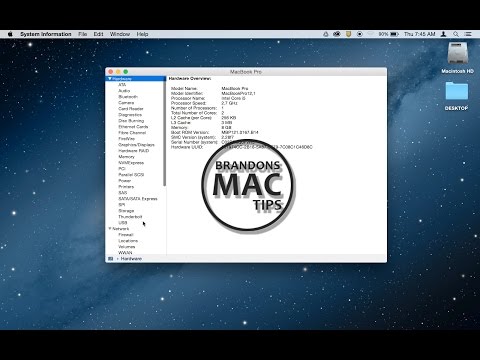Select SATA/SATA Express in the sidebar
480x360 pixels.
tap(138, 199)
